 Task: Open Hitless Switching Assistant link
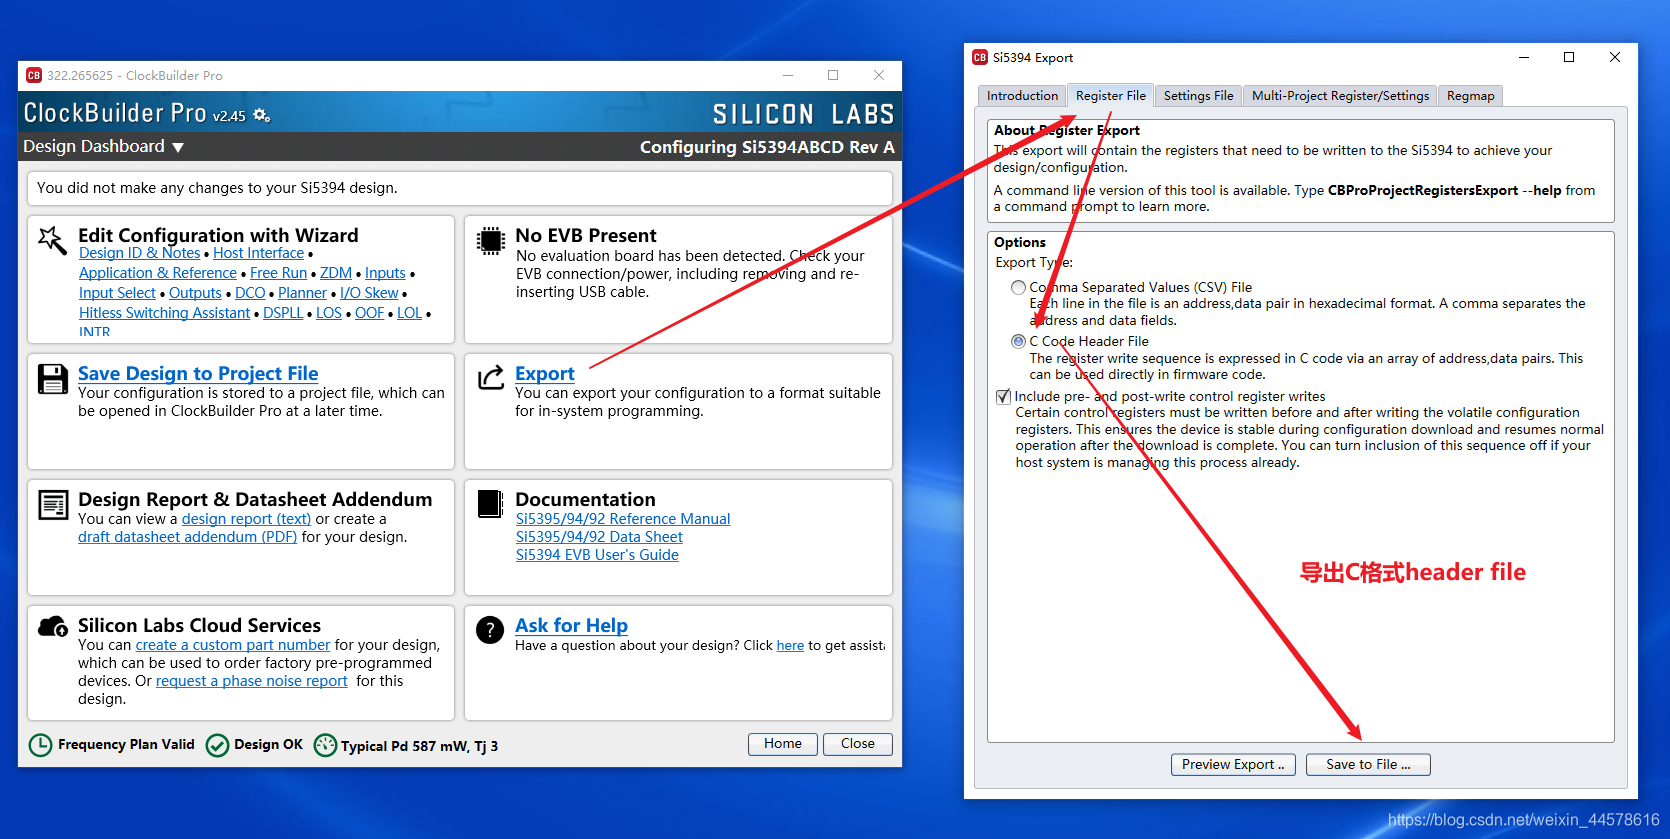[164, 313]
